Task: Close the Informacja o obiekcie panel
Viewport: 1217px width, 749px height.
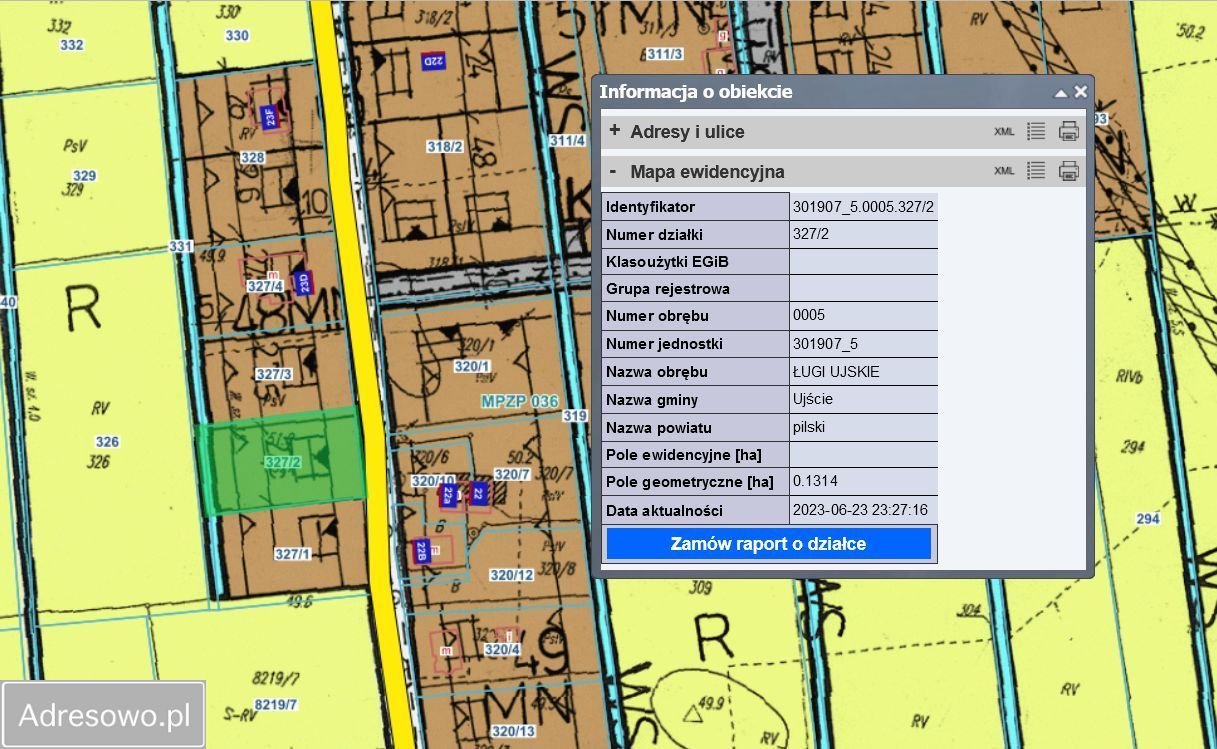Action: tap(1080, 92)
